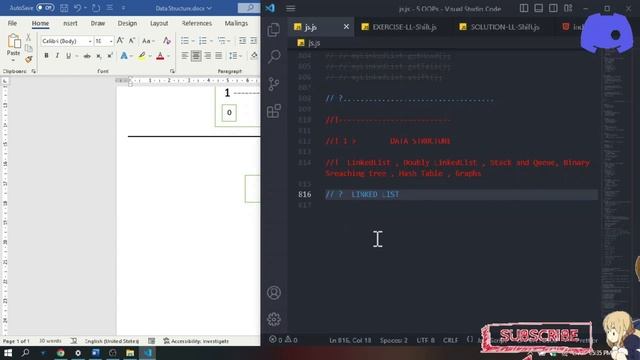Click the Text Effects blue A icon
640x360 pixels.
pyautogui.click(x=124, y=56)
